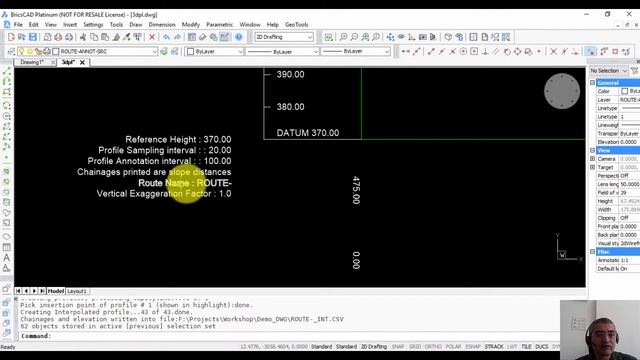Expand the Target property row
The image size is (640, 360).
coord(592,167)
